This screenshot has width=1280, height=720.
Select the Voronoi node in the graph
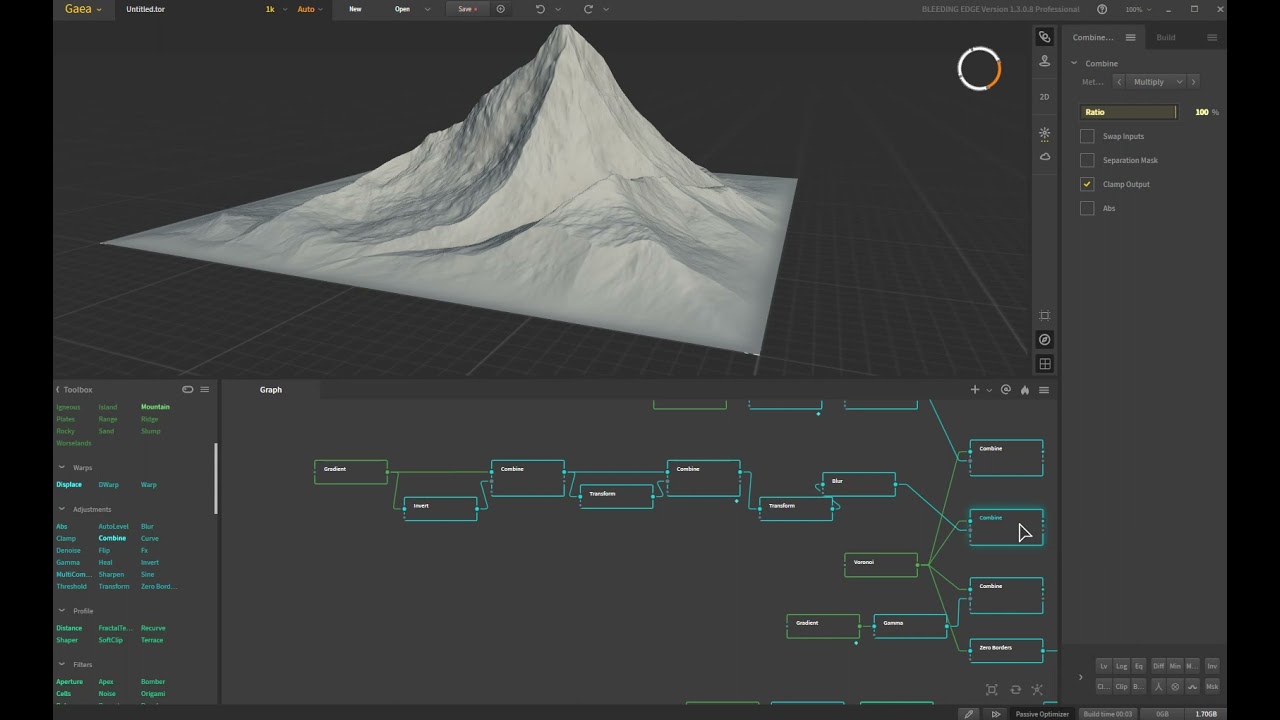point(881,565)
